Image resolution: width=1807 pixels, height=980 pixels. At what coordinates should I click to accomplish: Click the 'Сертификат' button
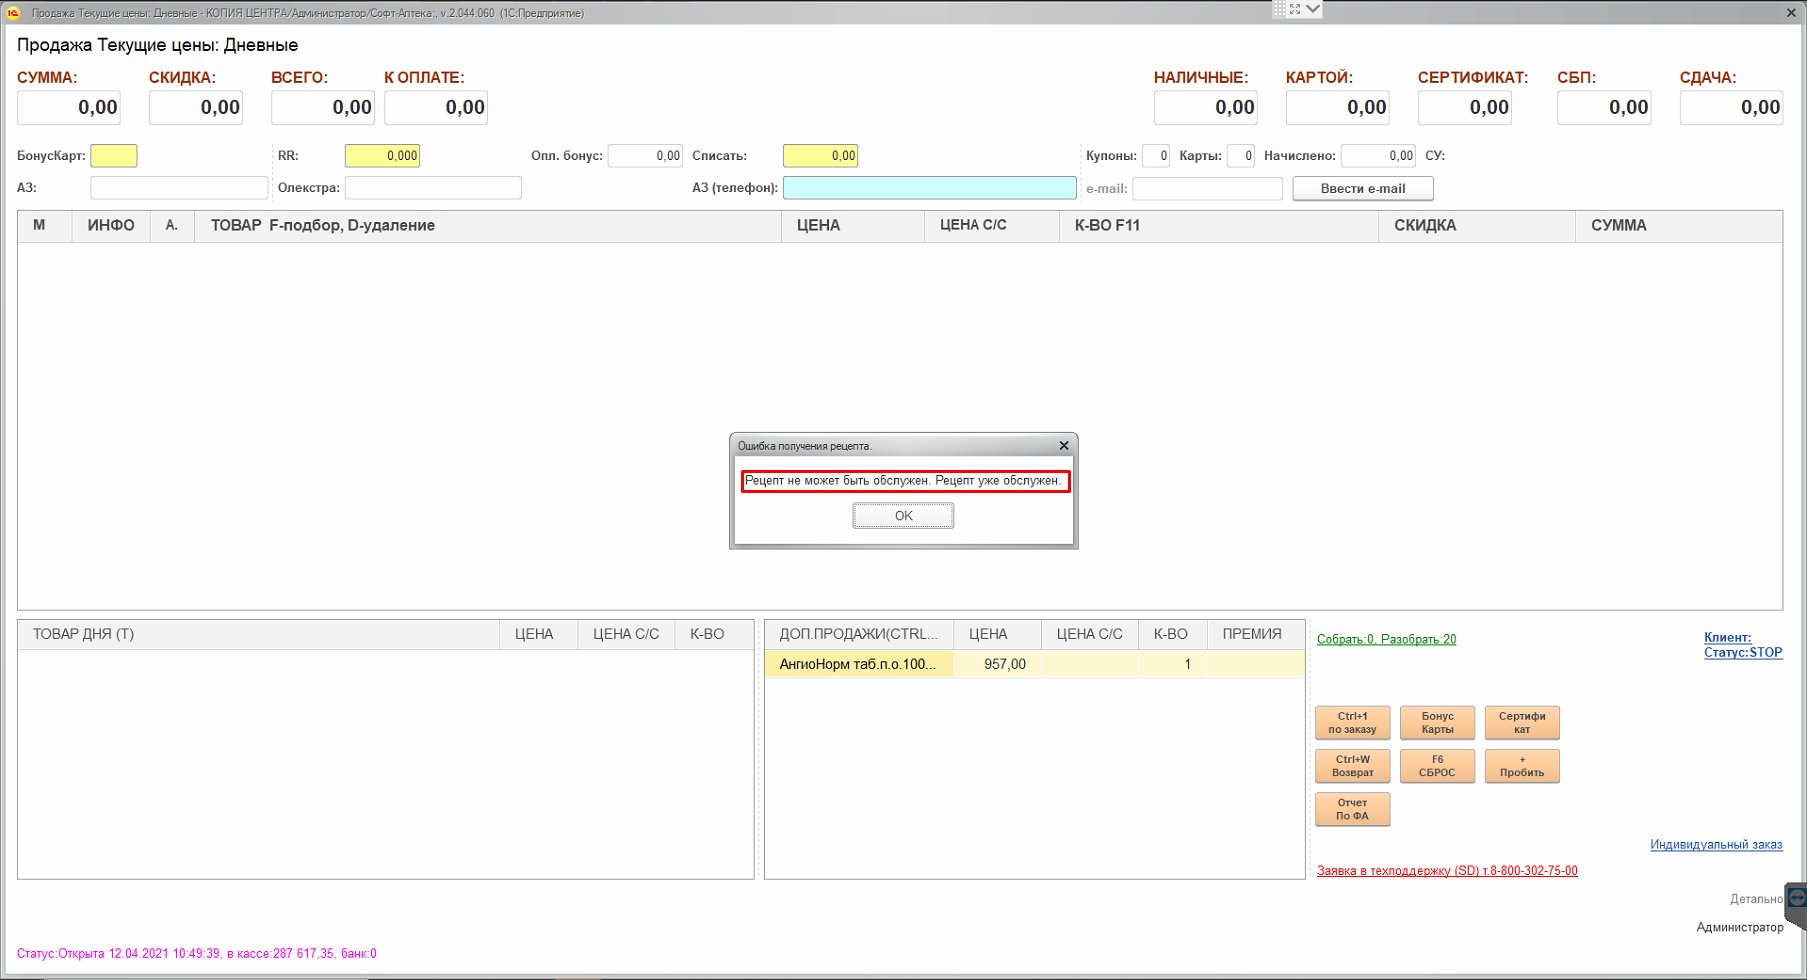point(1521,723)
